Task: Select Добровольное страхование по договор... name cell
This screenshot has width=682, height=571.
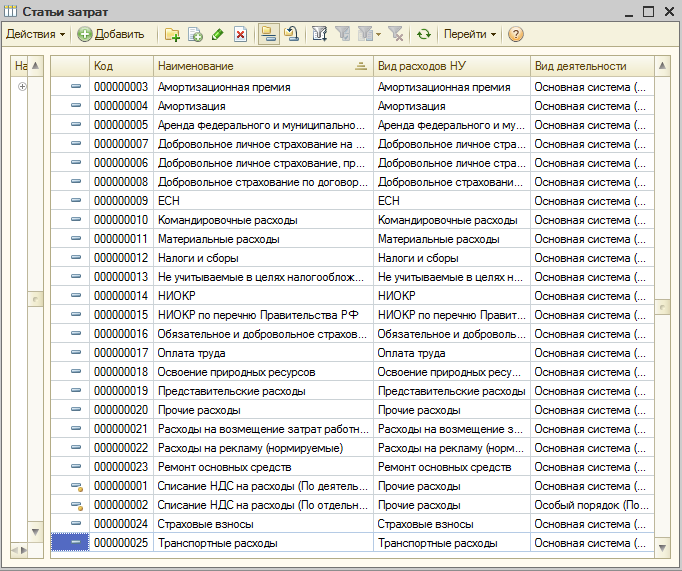Action: (263, 182)
